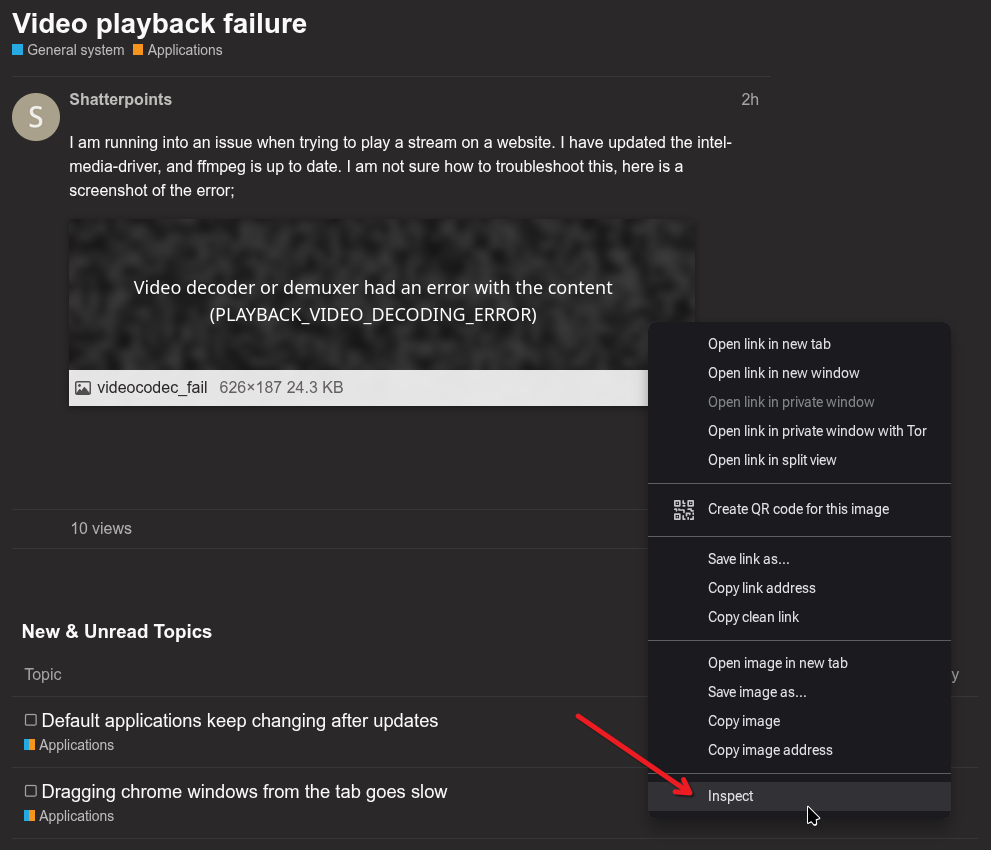Open the Shatterpoints username link
This screenshot has width=991, height=850.
pyautogui.click(x=121, y=99)
